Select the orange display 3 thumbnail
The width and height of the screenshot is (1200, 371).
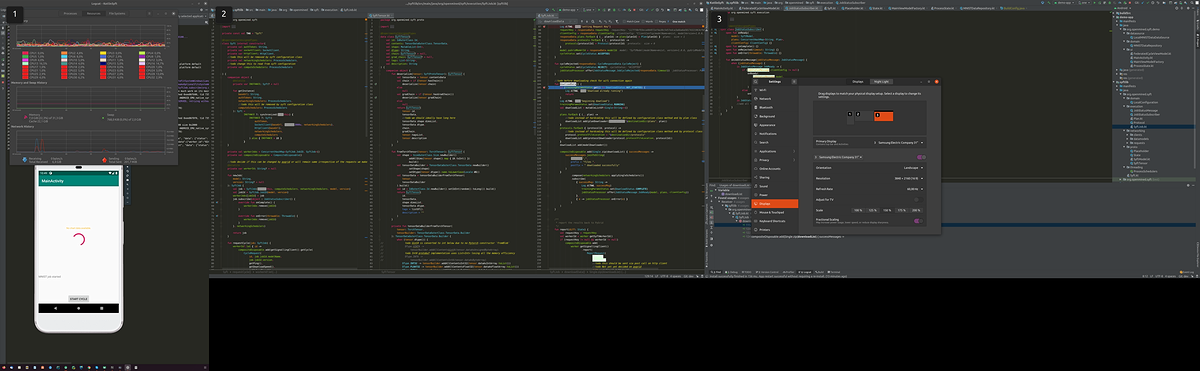point(883,116)
